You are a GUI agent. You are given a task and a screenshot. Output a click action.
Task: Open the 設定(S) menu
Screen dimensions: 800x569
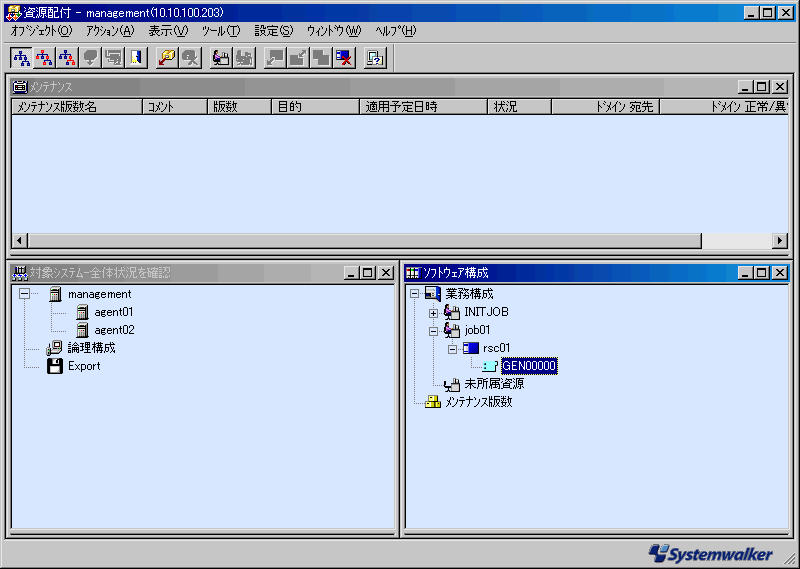tap(274, 31)
